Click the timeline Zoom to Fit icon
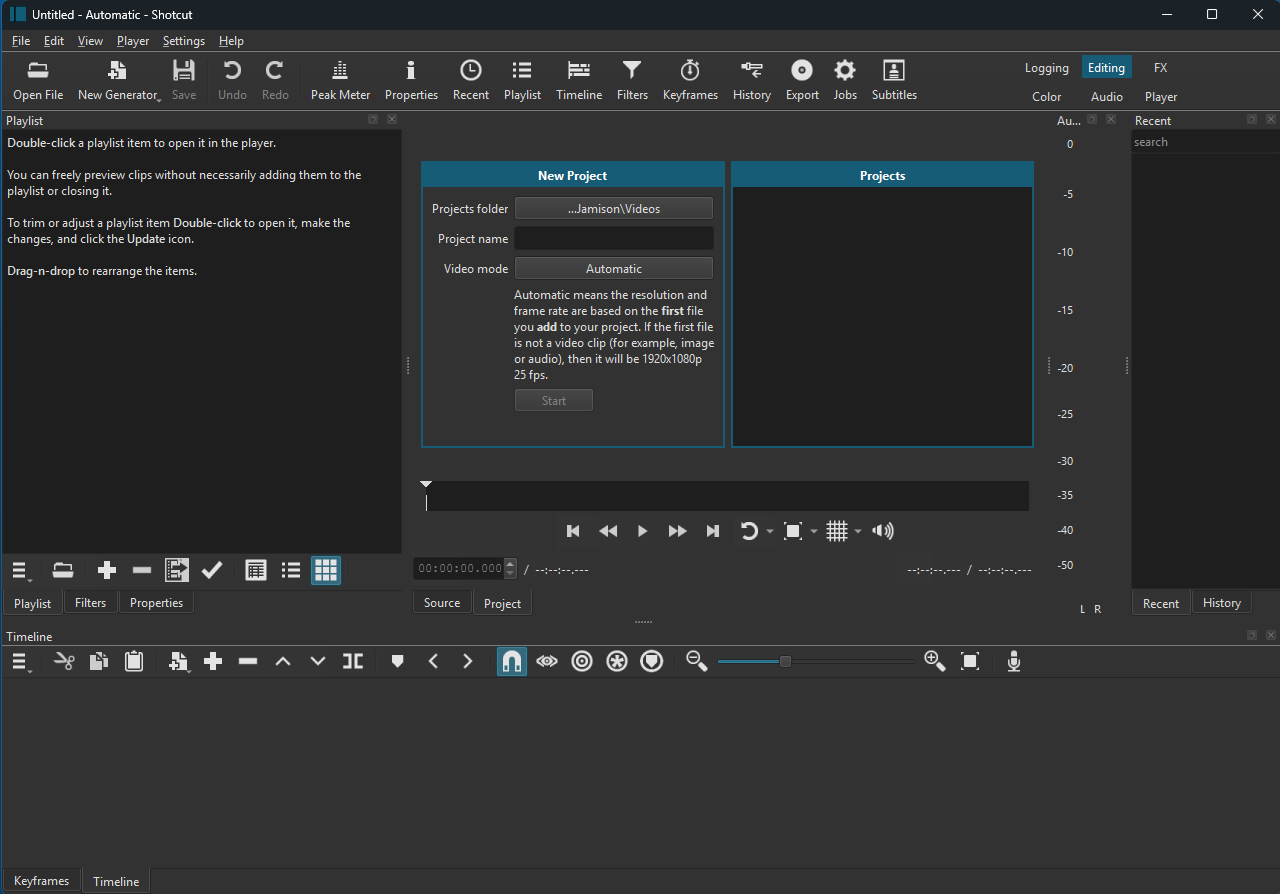Viewport: 1280px width, 894px height. [x=969, y=661]
